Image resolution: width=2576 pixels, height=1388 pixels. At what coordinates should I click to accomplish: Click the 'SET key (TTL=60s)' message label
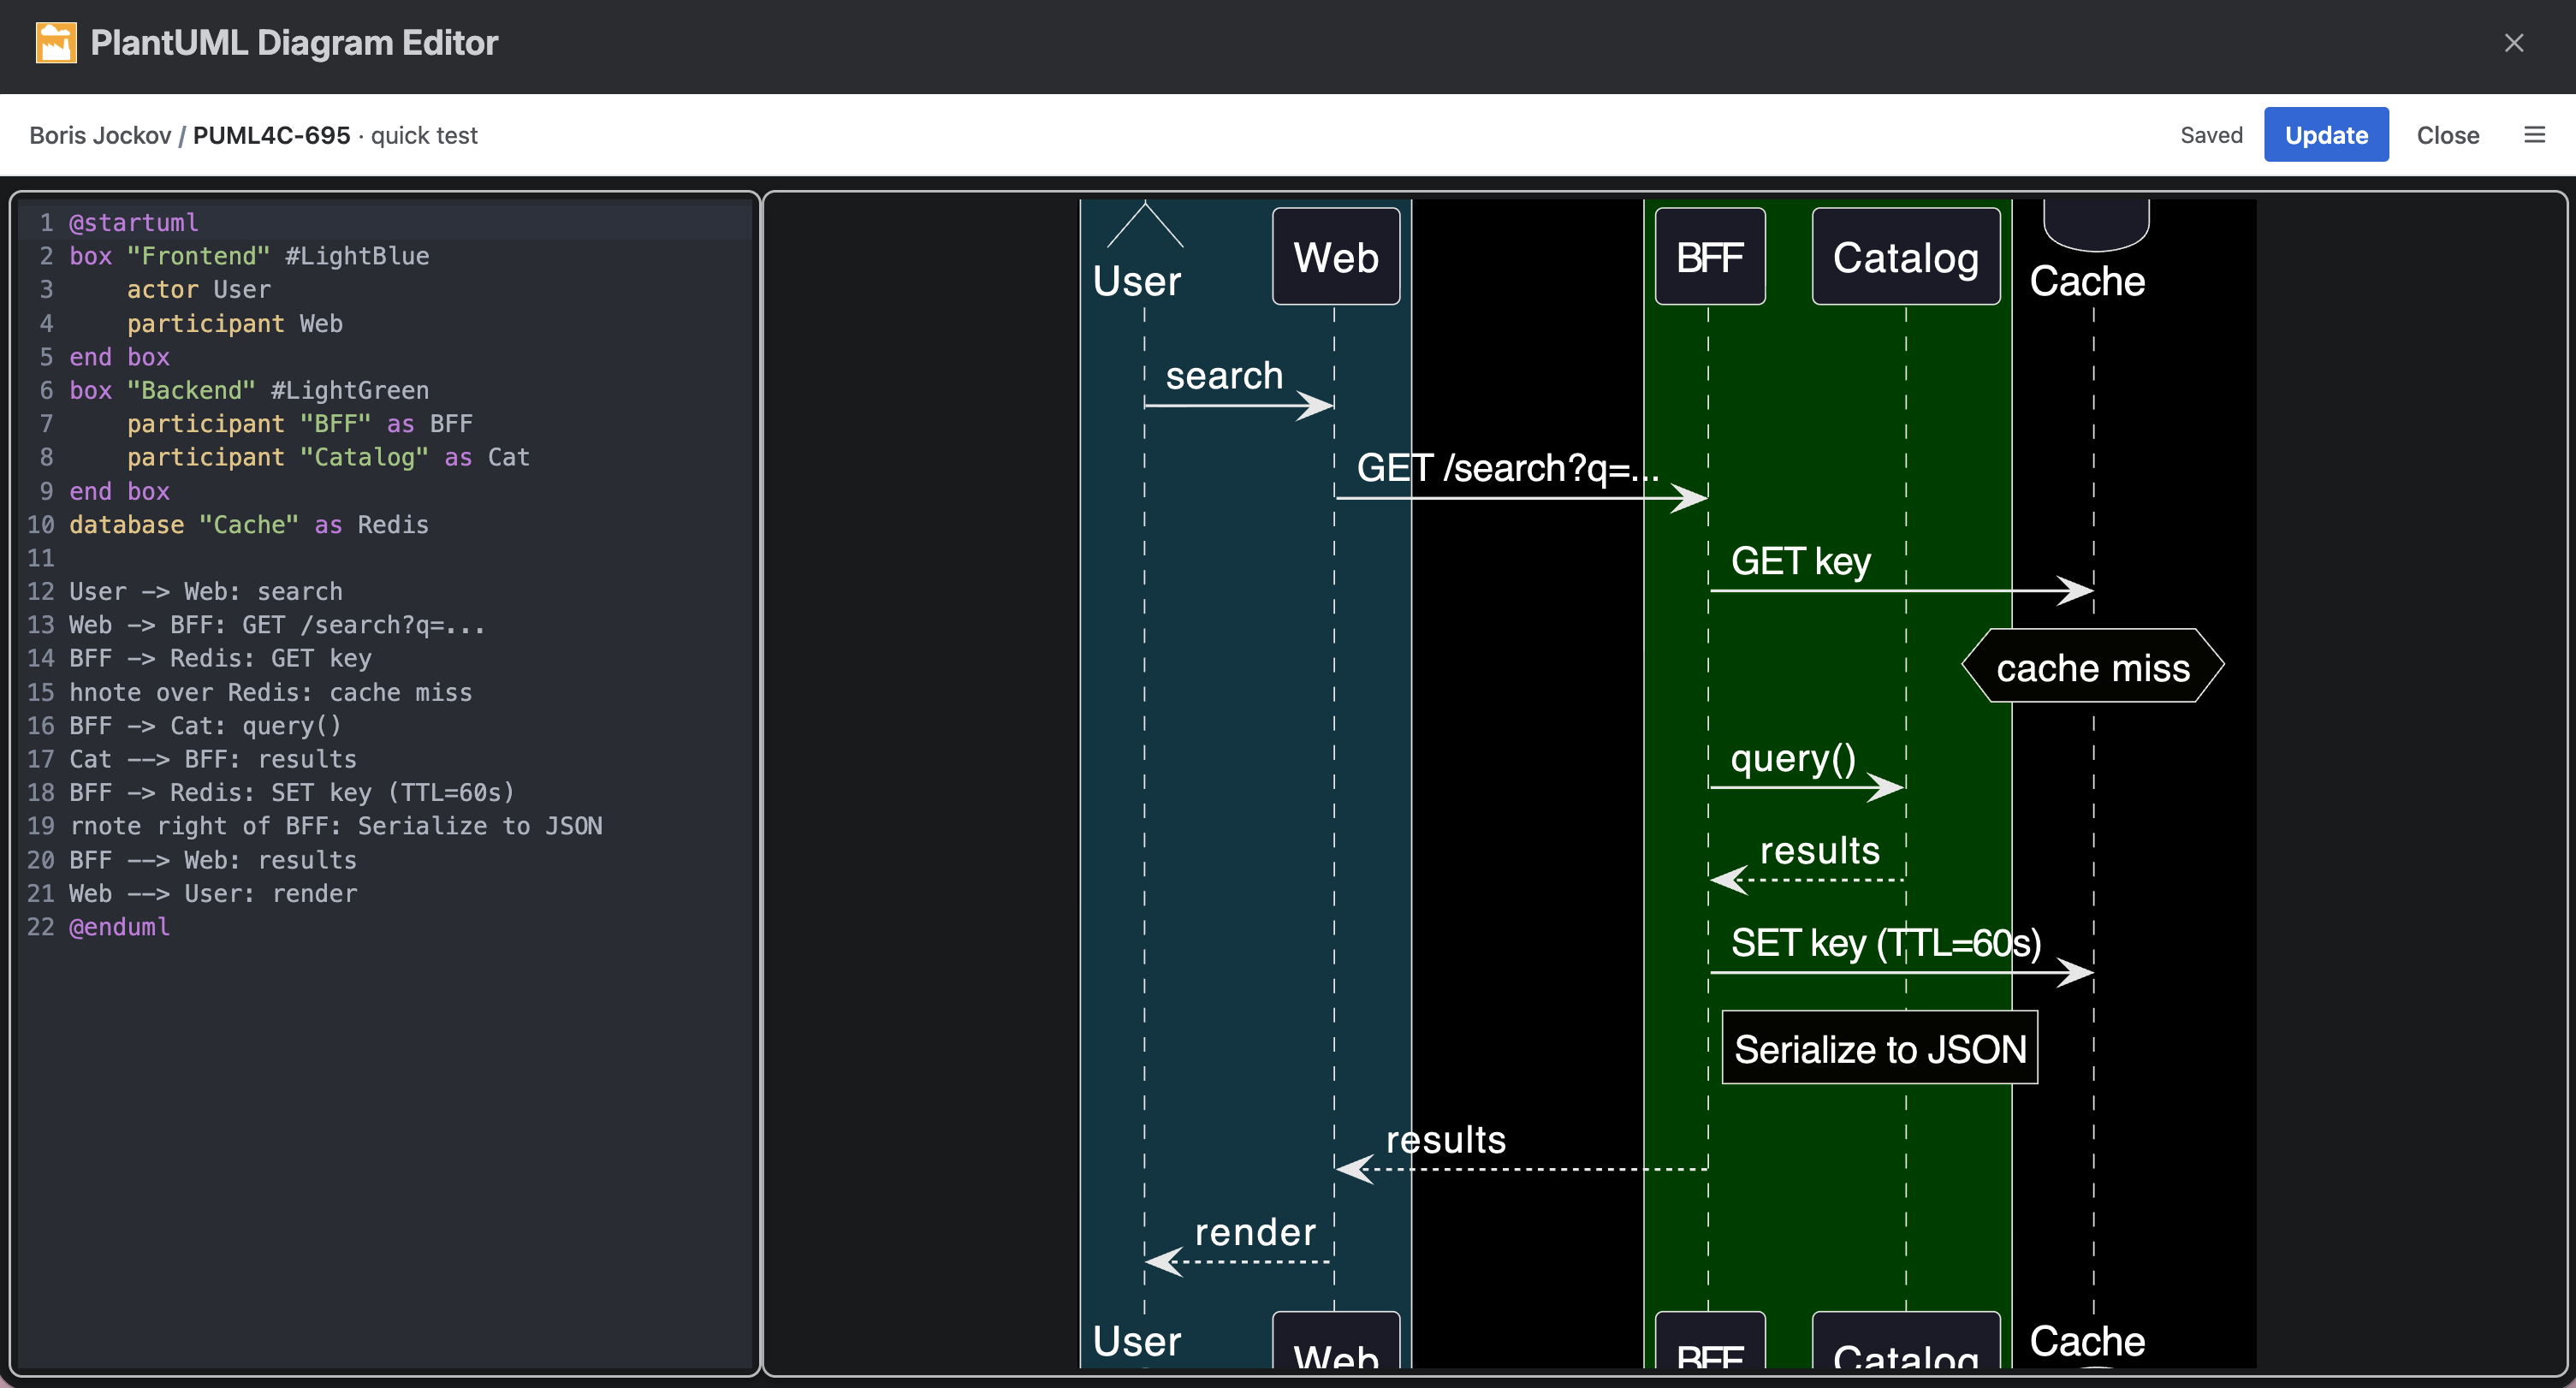click(x=1886, y=942)
